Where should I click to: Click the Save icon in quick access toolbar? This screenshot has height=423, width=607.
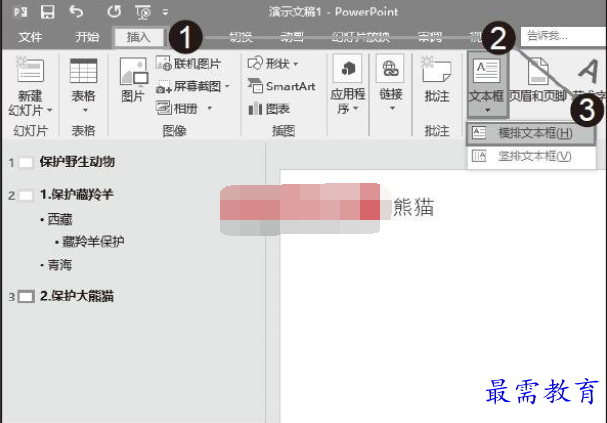[48, 12]
